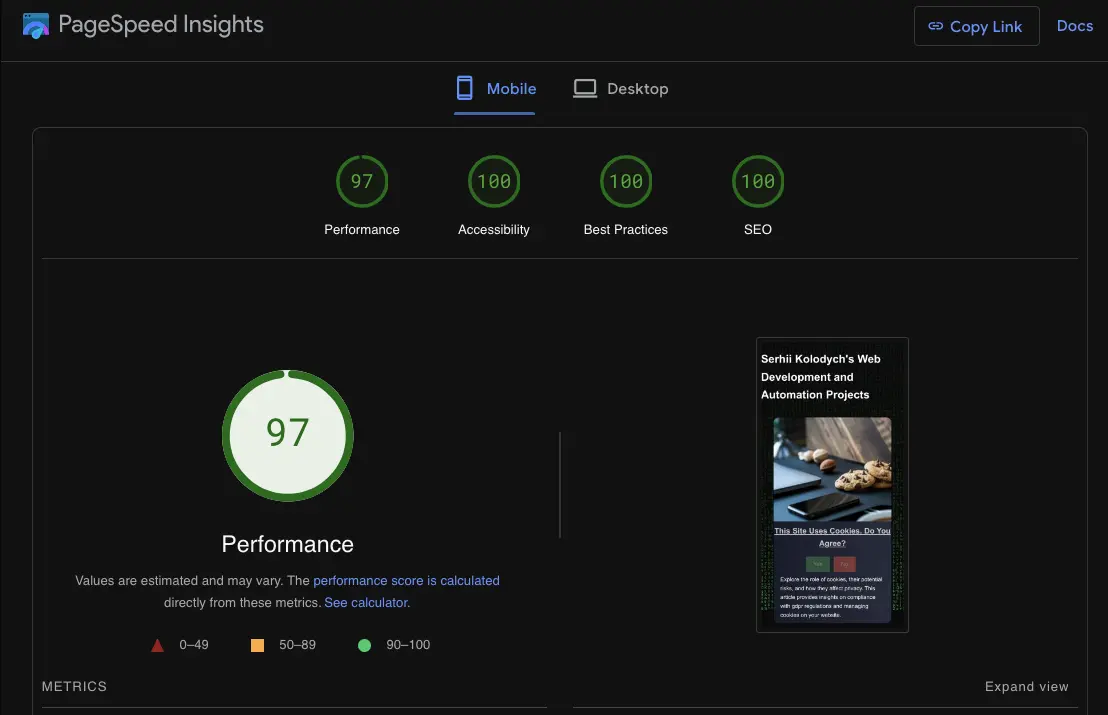Follow the performance score is calculated link
This screenshot has height=715, width=1108.
pyautogui.click(x=405, y=580)
